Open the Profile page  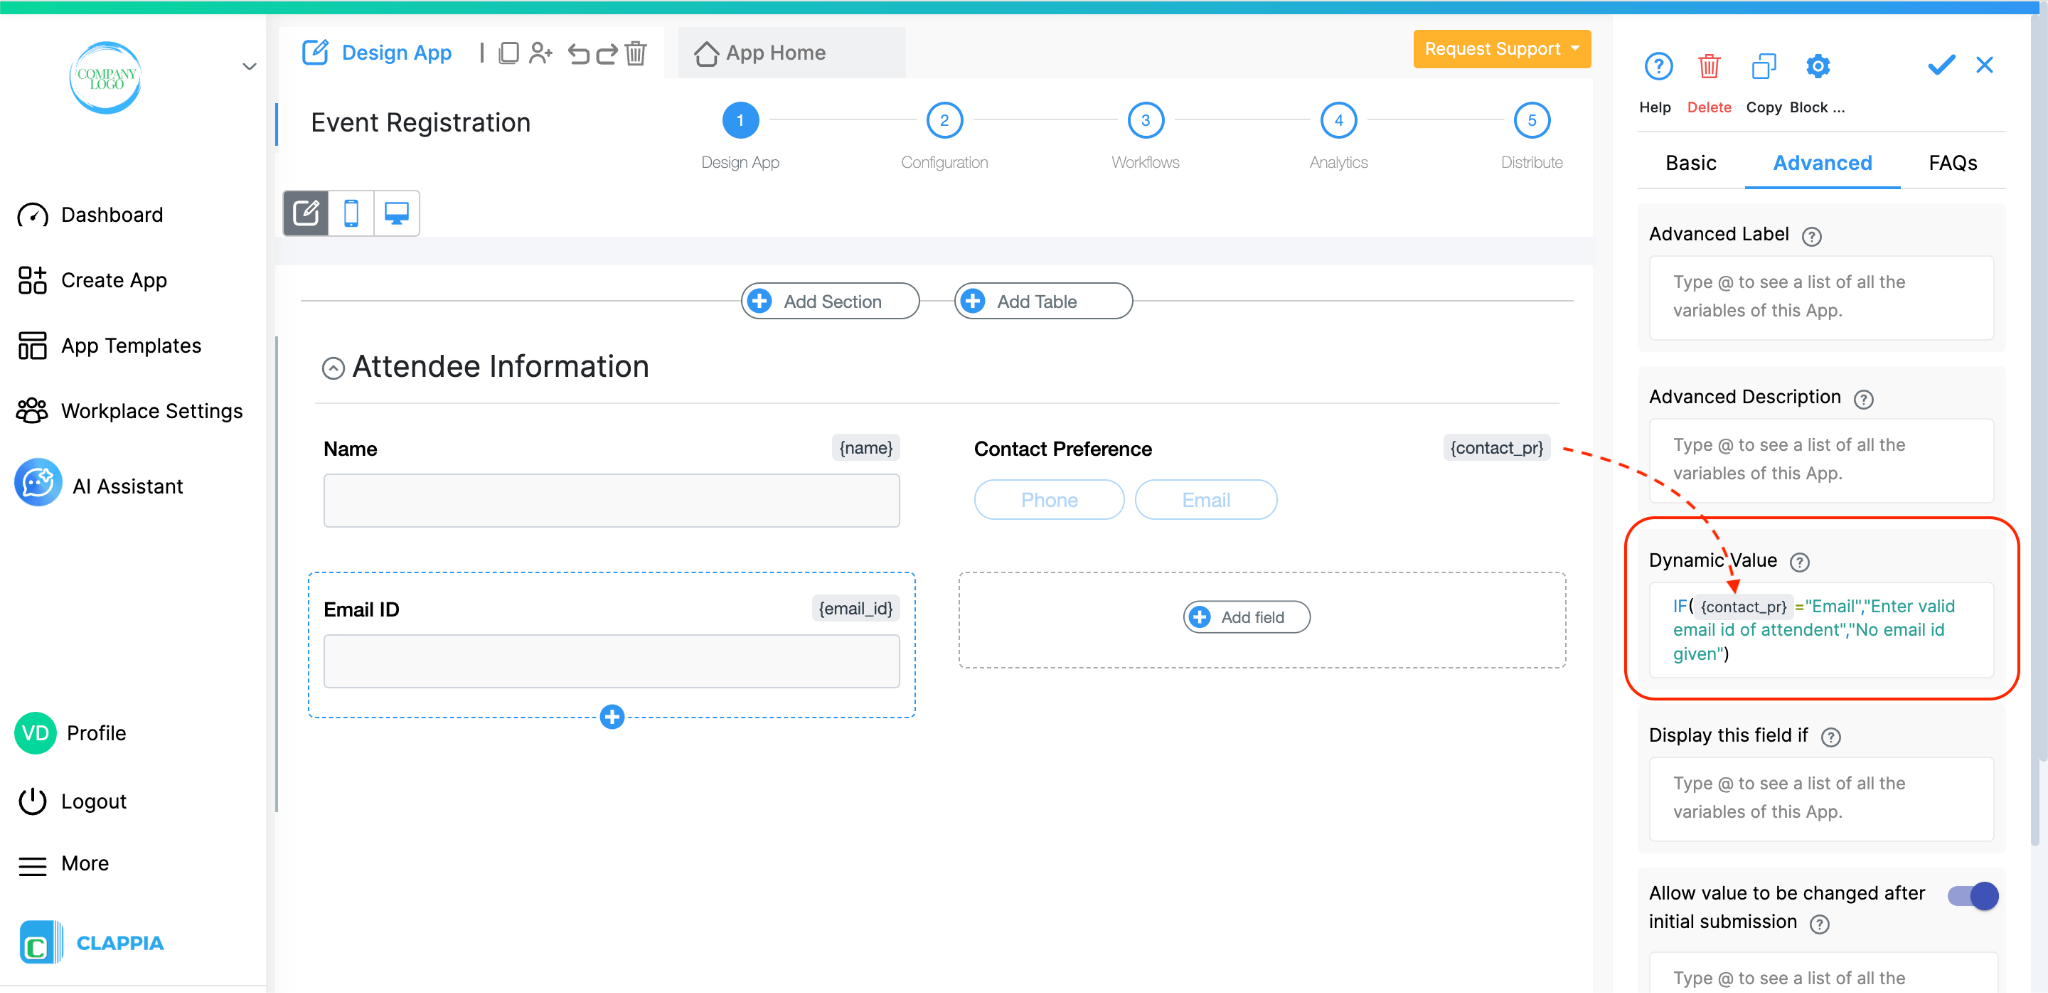click(71, 733)
